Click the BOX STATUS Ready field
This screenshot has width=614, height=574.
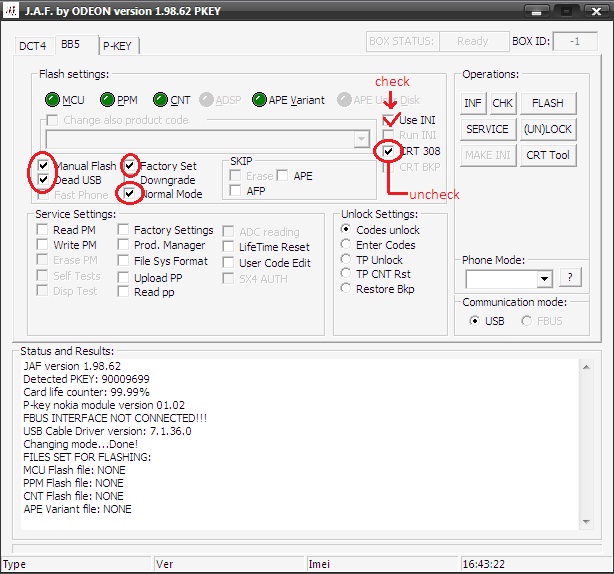[474, 42]
